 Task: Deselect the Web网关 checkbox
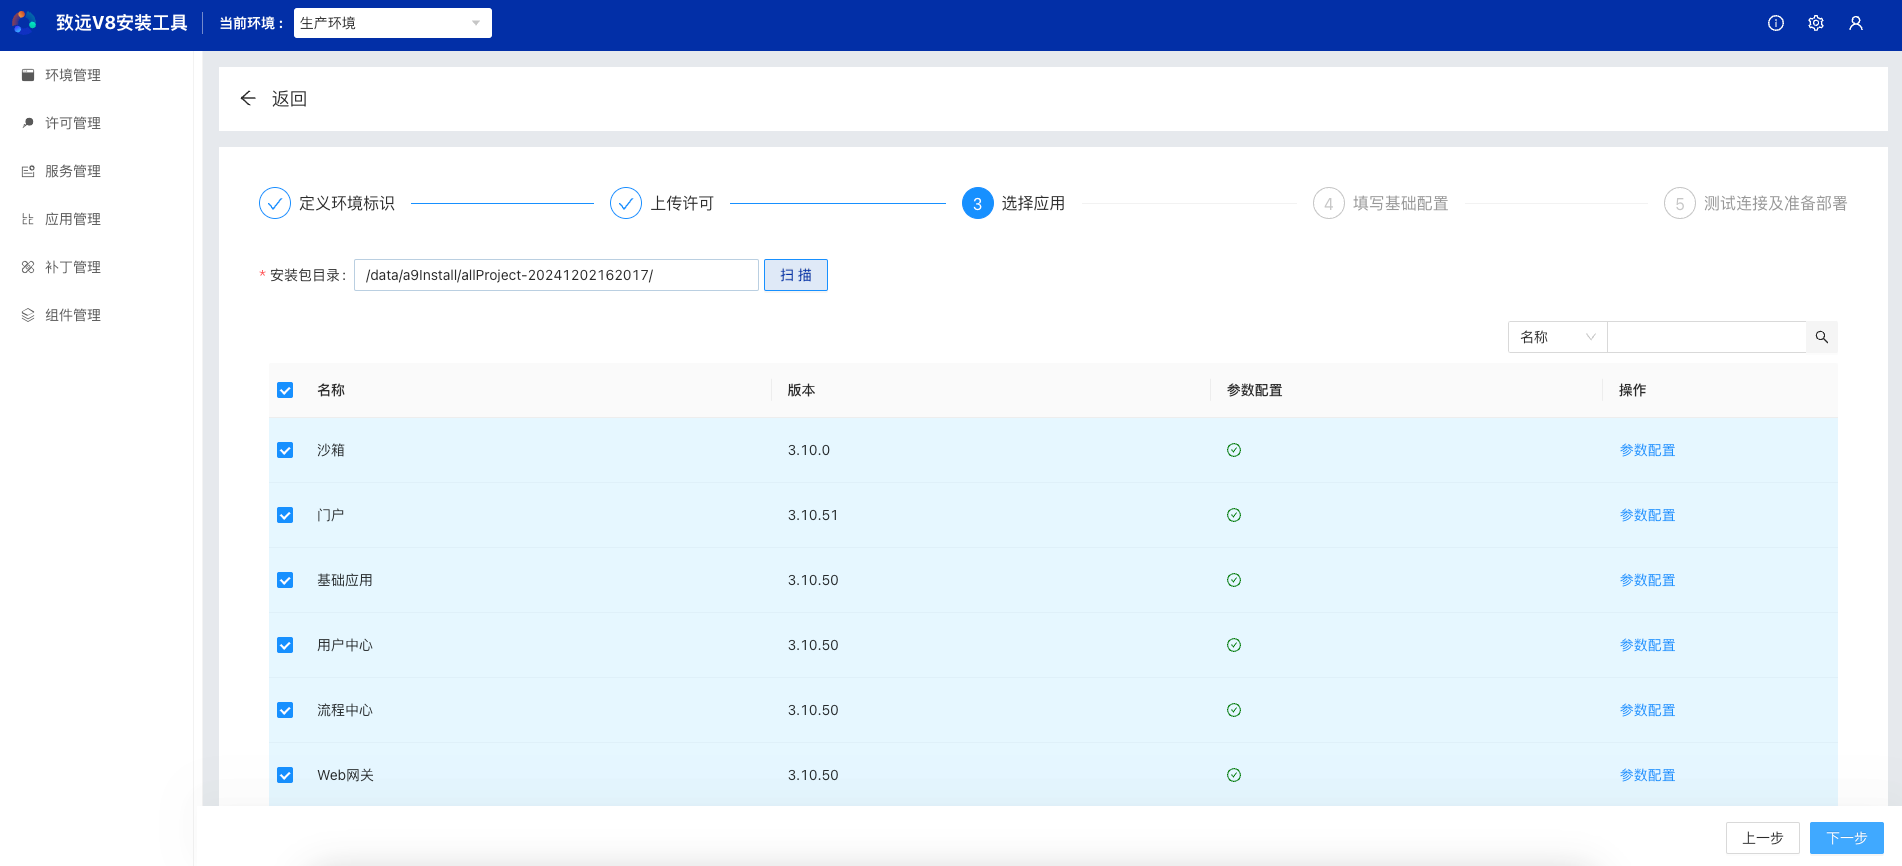pos(285,775)
